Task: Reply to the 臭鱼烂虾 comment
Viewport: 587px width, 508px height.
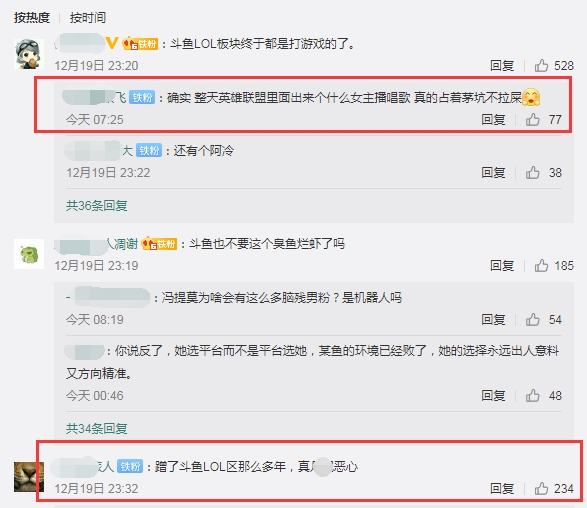Action: pos(502,265)
